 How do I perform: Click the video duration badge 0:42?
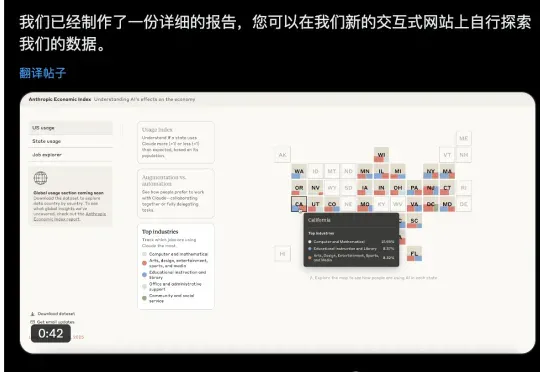(51, 333)
